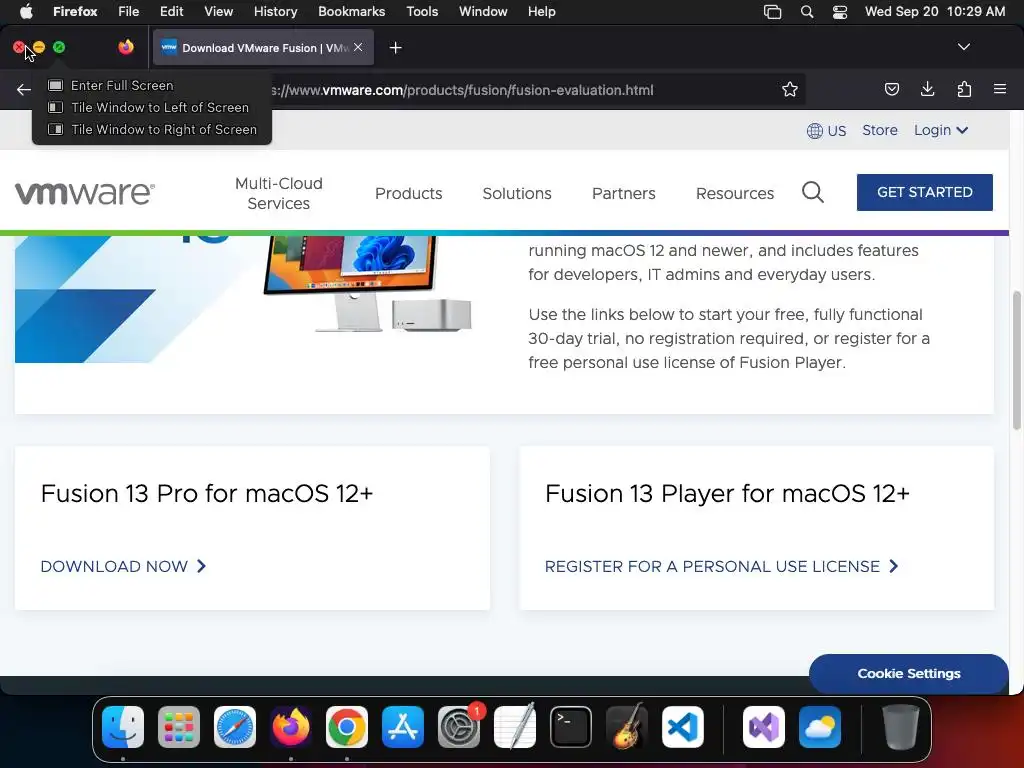Click the vmware.com address bar URL

462,90
